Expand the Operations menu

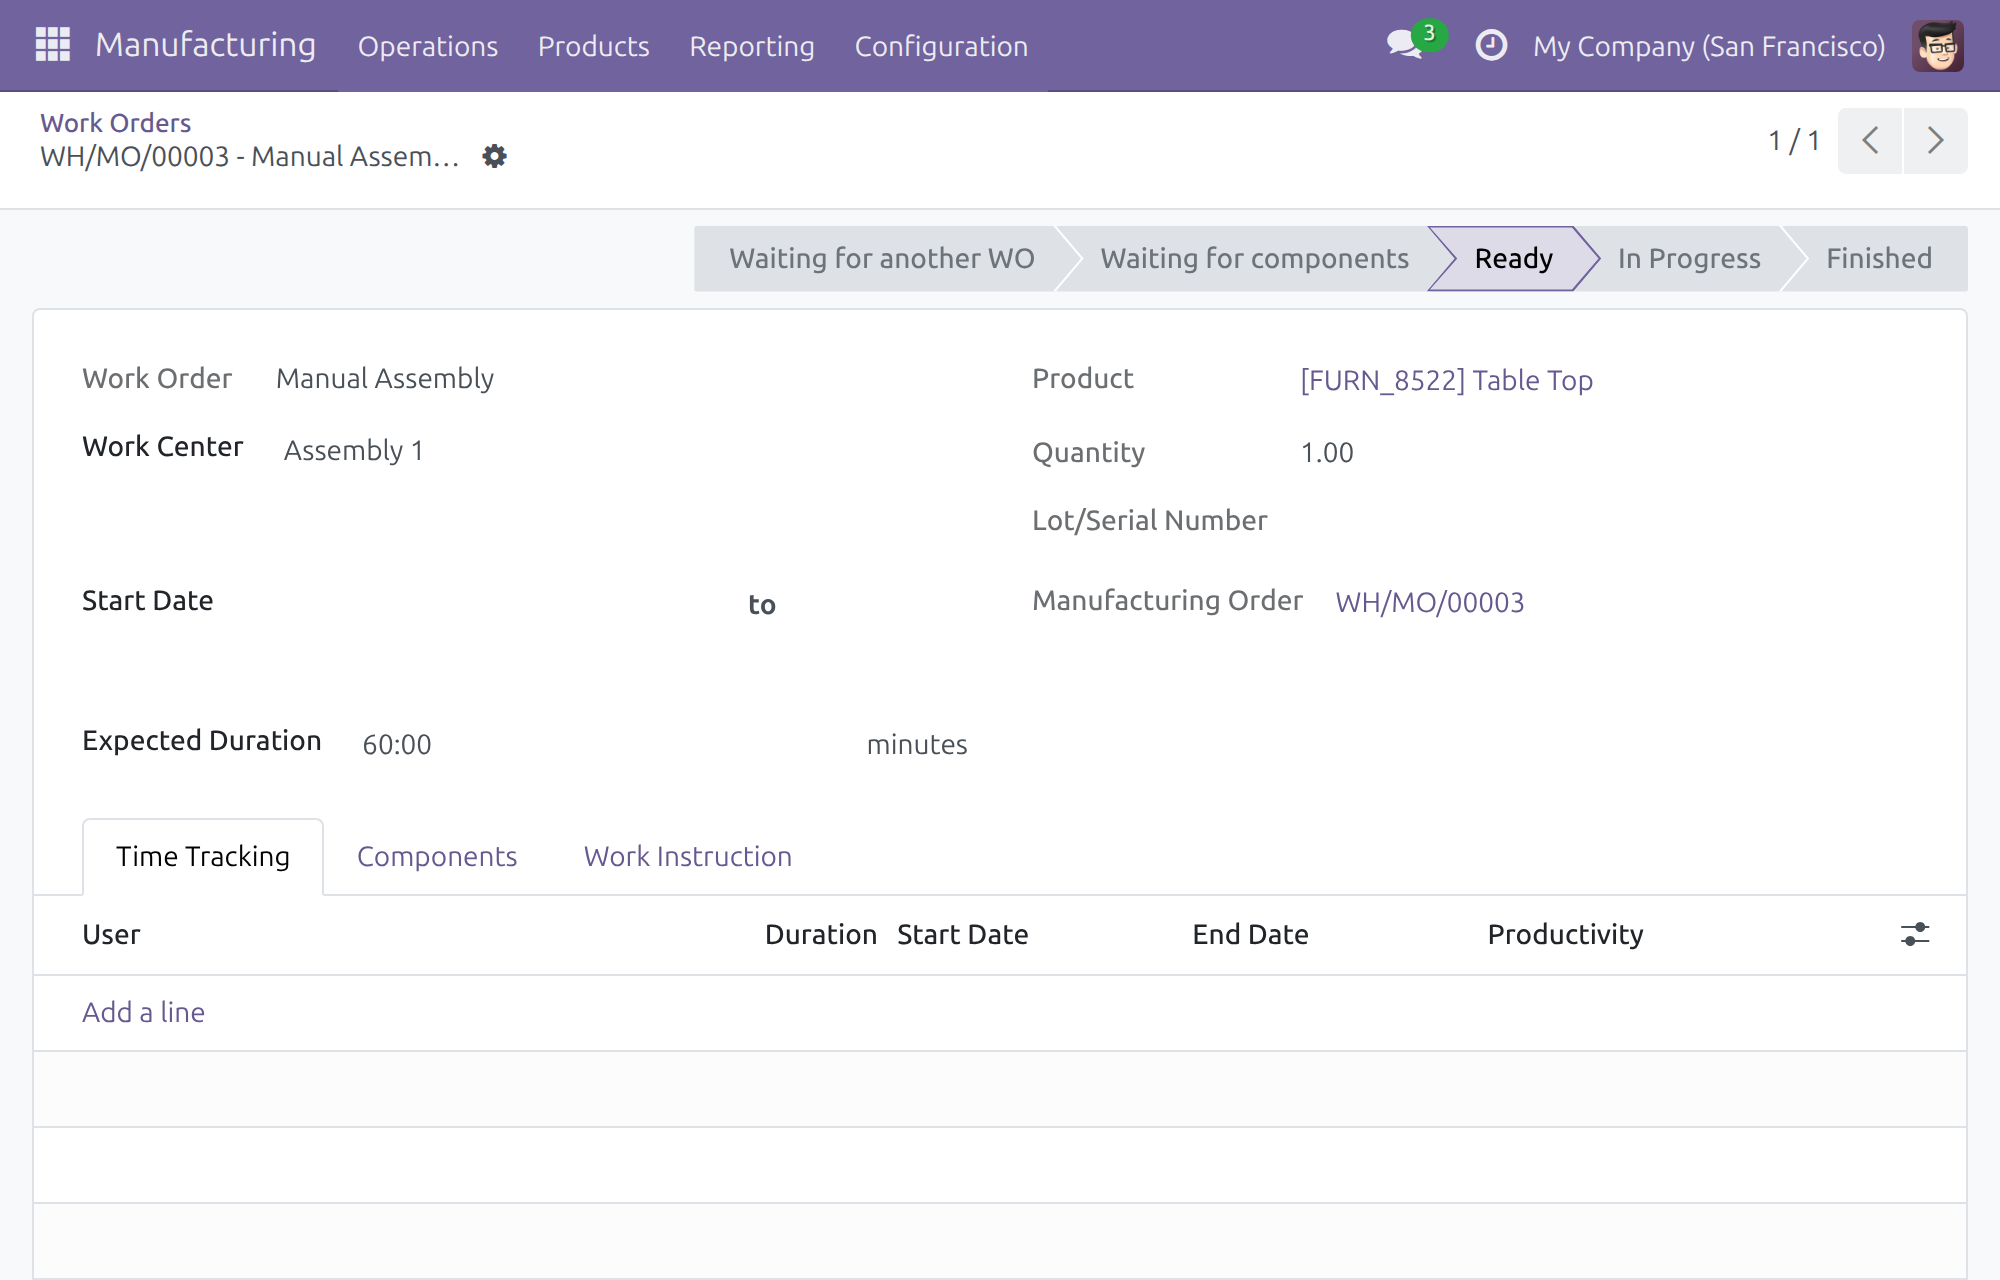pyautogui.click(x=428, y=46)
